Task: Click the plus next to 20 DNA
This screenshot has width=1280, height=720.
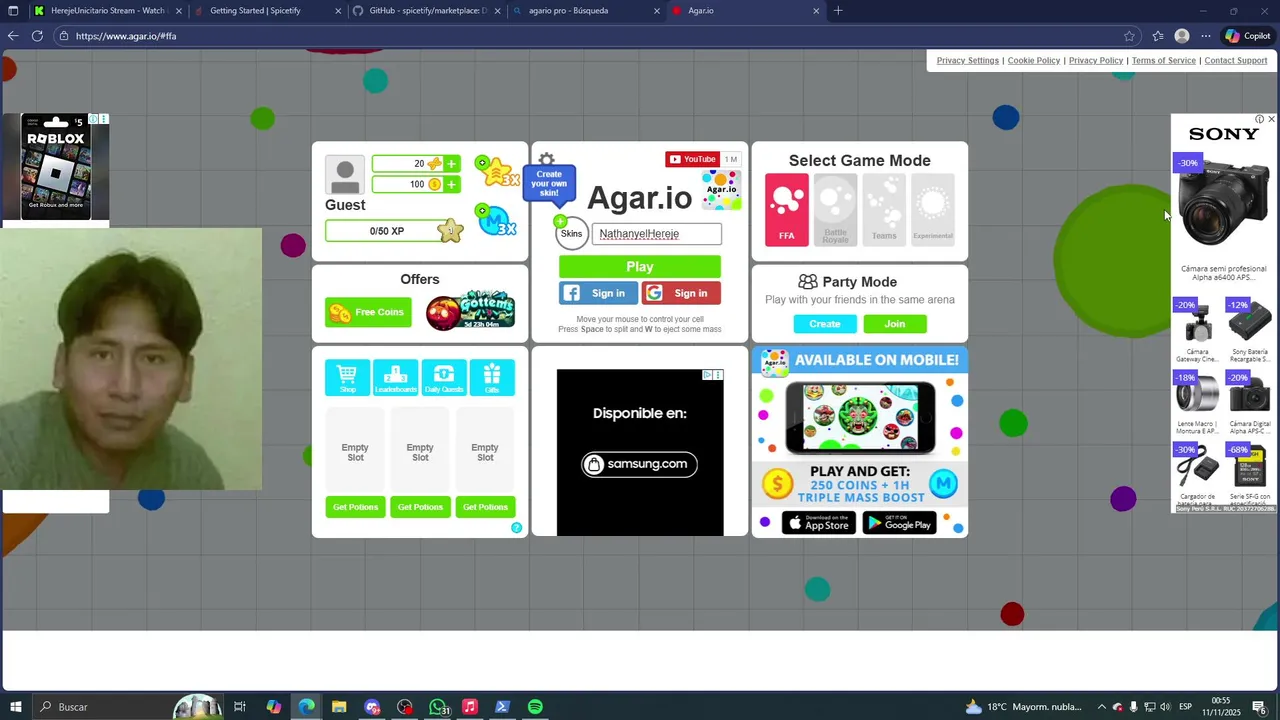Action: pyautogui.click(x=451, y=164)
